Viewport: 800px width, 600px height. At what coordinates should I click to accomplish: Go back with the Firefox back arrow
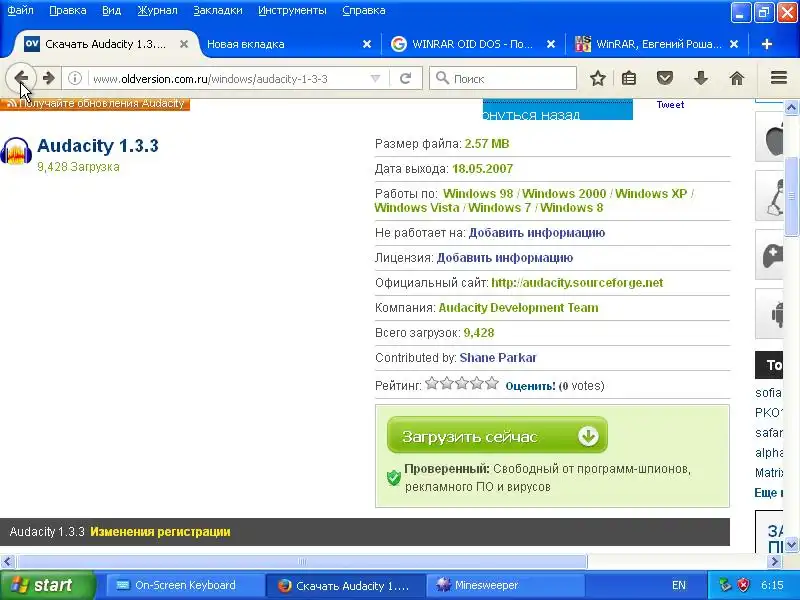point(21,78)
